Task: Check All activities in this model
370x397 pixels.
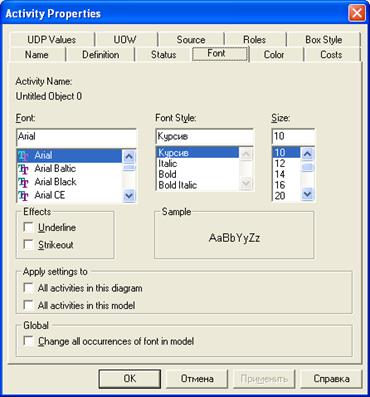Action: (29, 305)
